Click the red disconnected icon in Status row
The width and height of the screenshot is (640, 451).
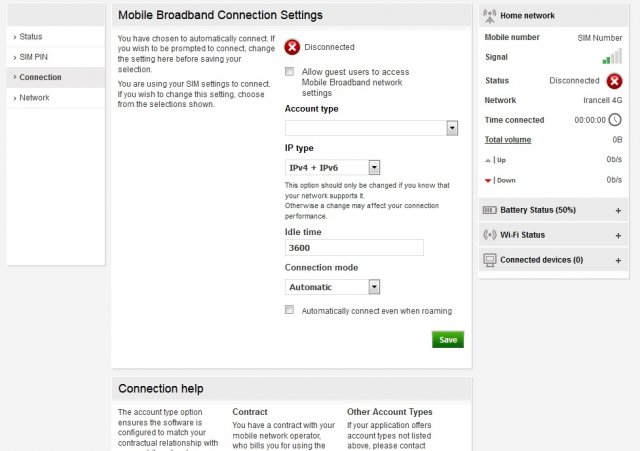(x=614, y=81)
